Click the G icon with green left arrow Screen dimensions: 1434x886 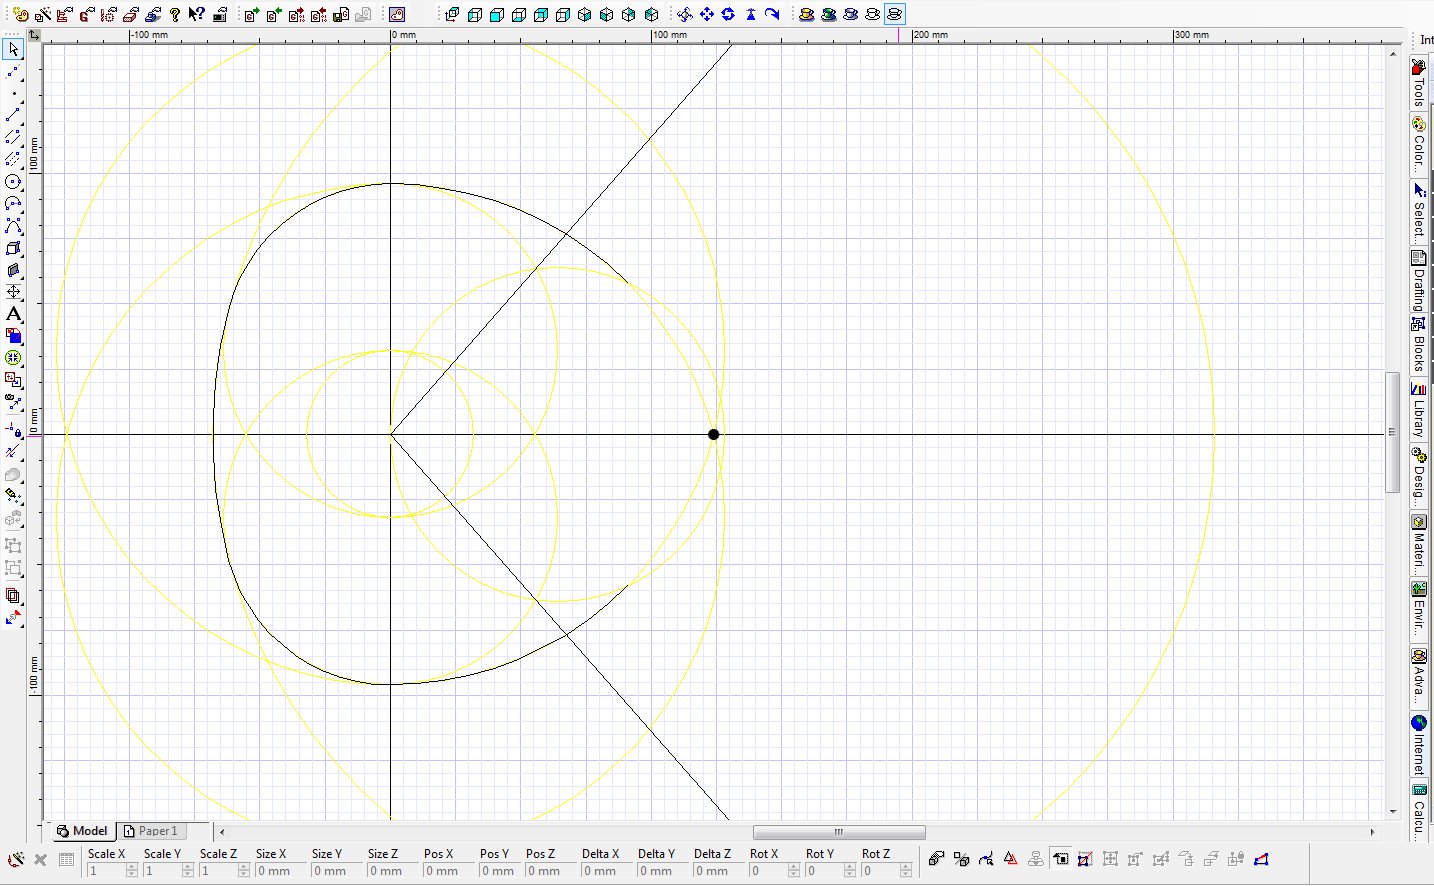(x=274, y=15)
